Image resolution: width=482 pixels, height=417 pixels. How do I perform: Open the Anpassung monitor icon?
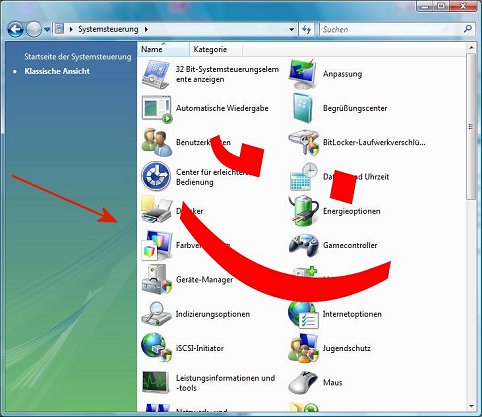click(303, 74)
